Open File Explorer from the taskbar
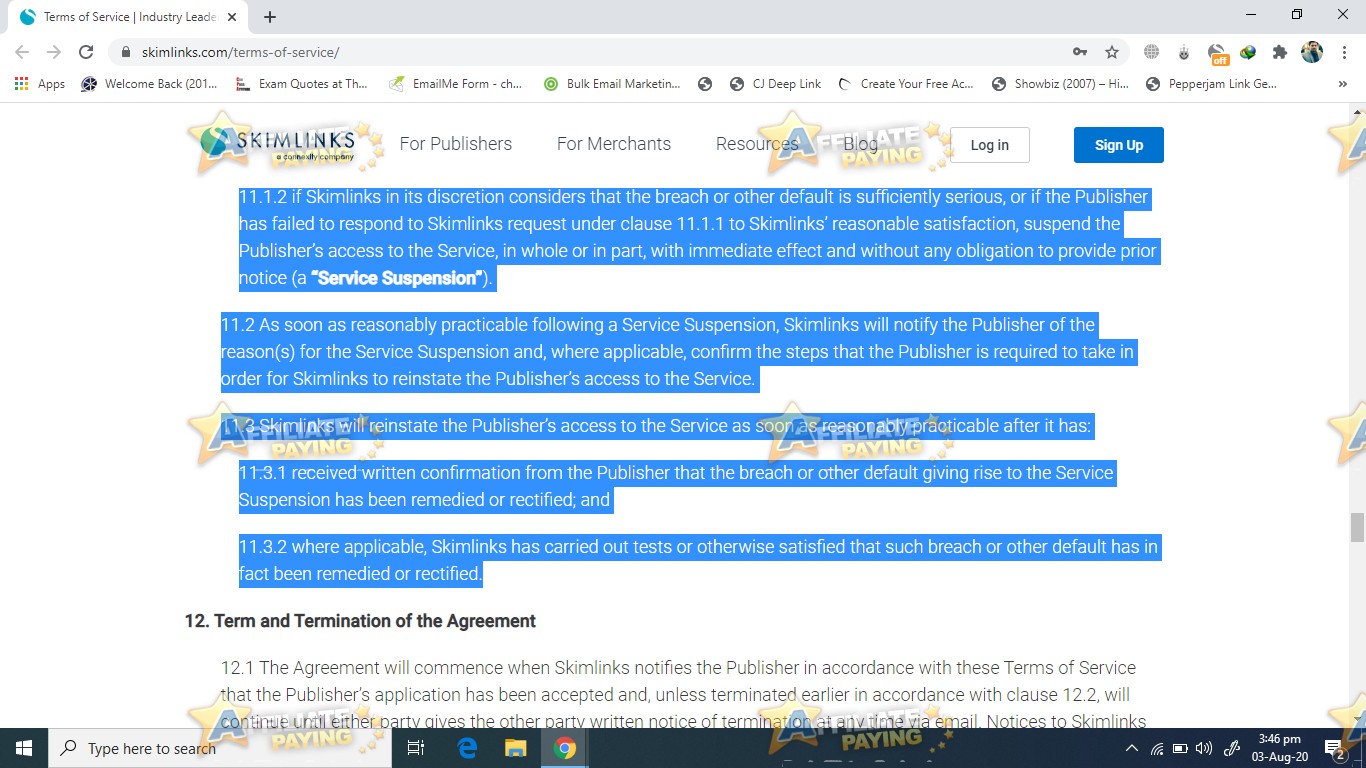 coord(515,748)
